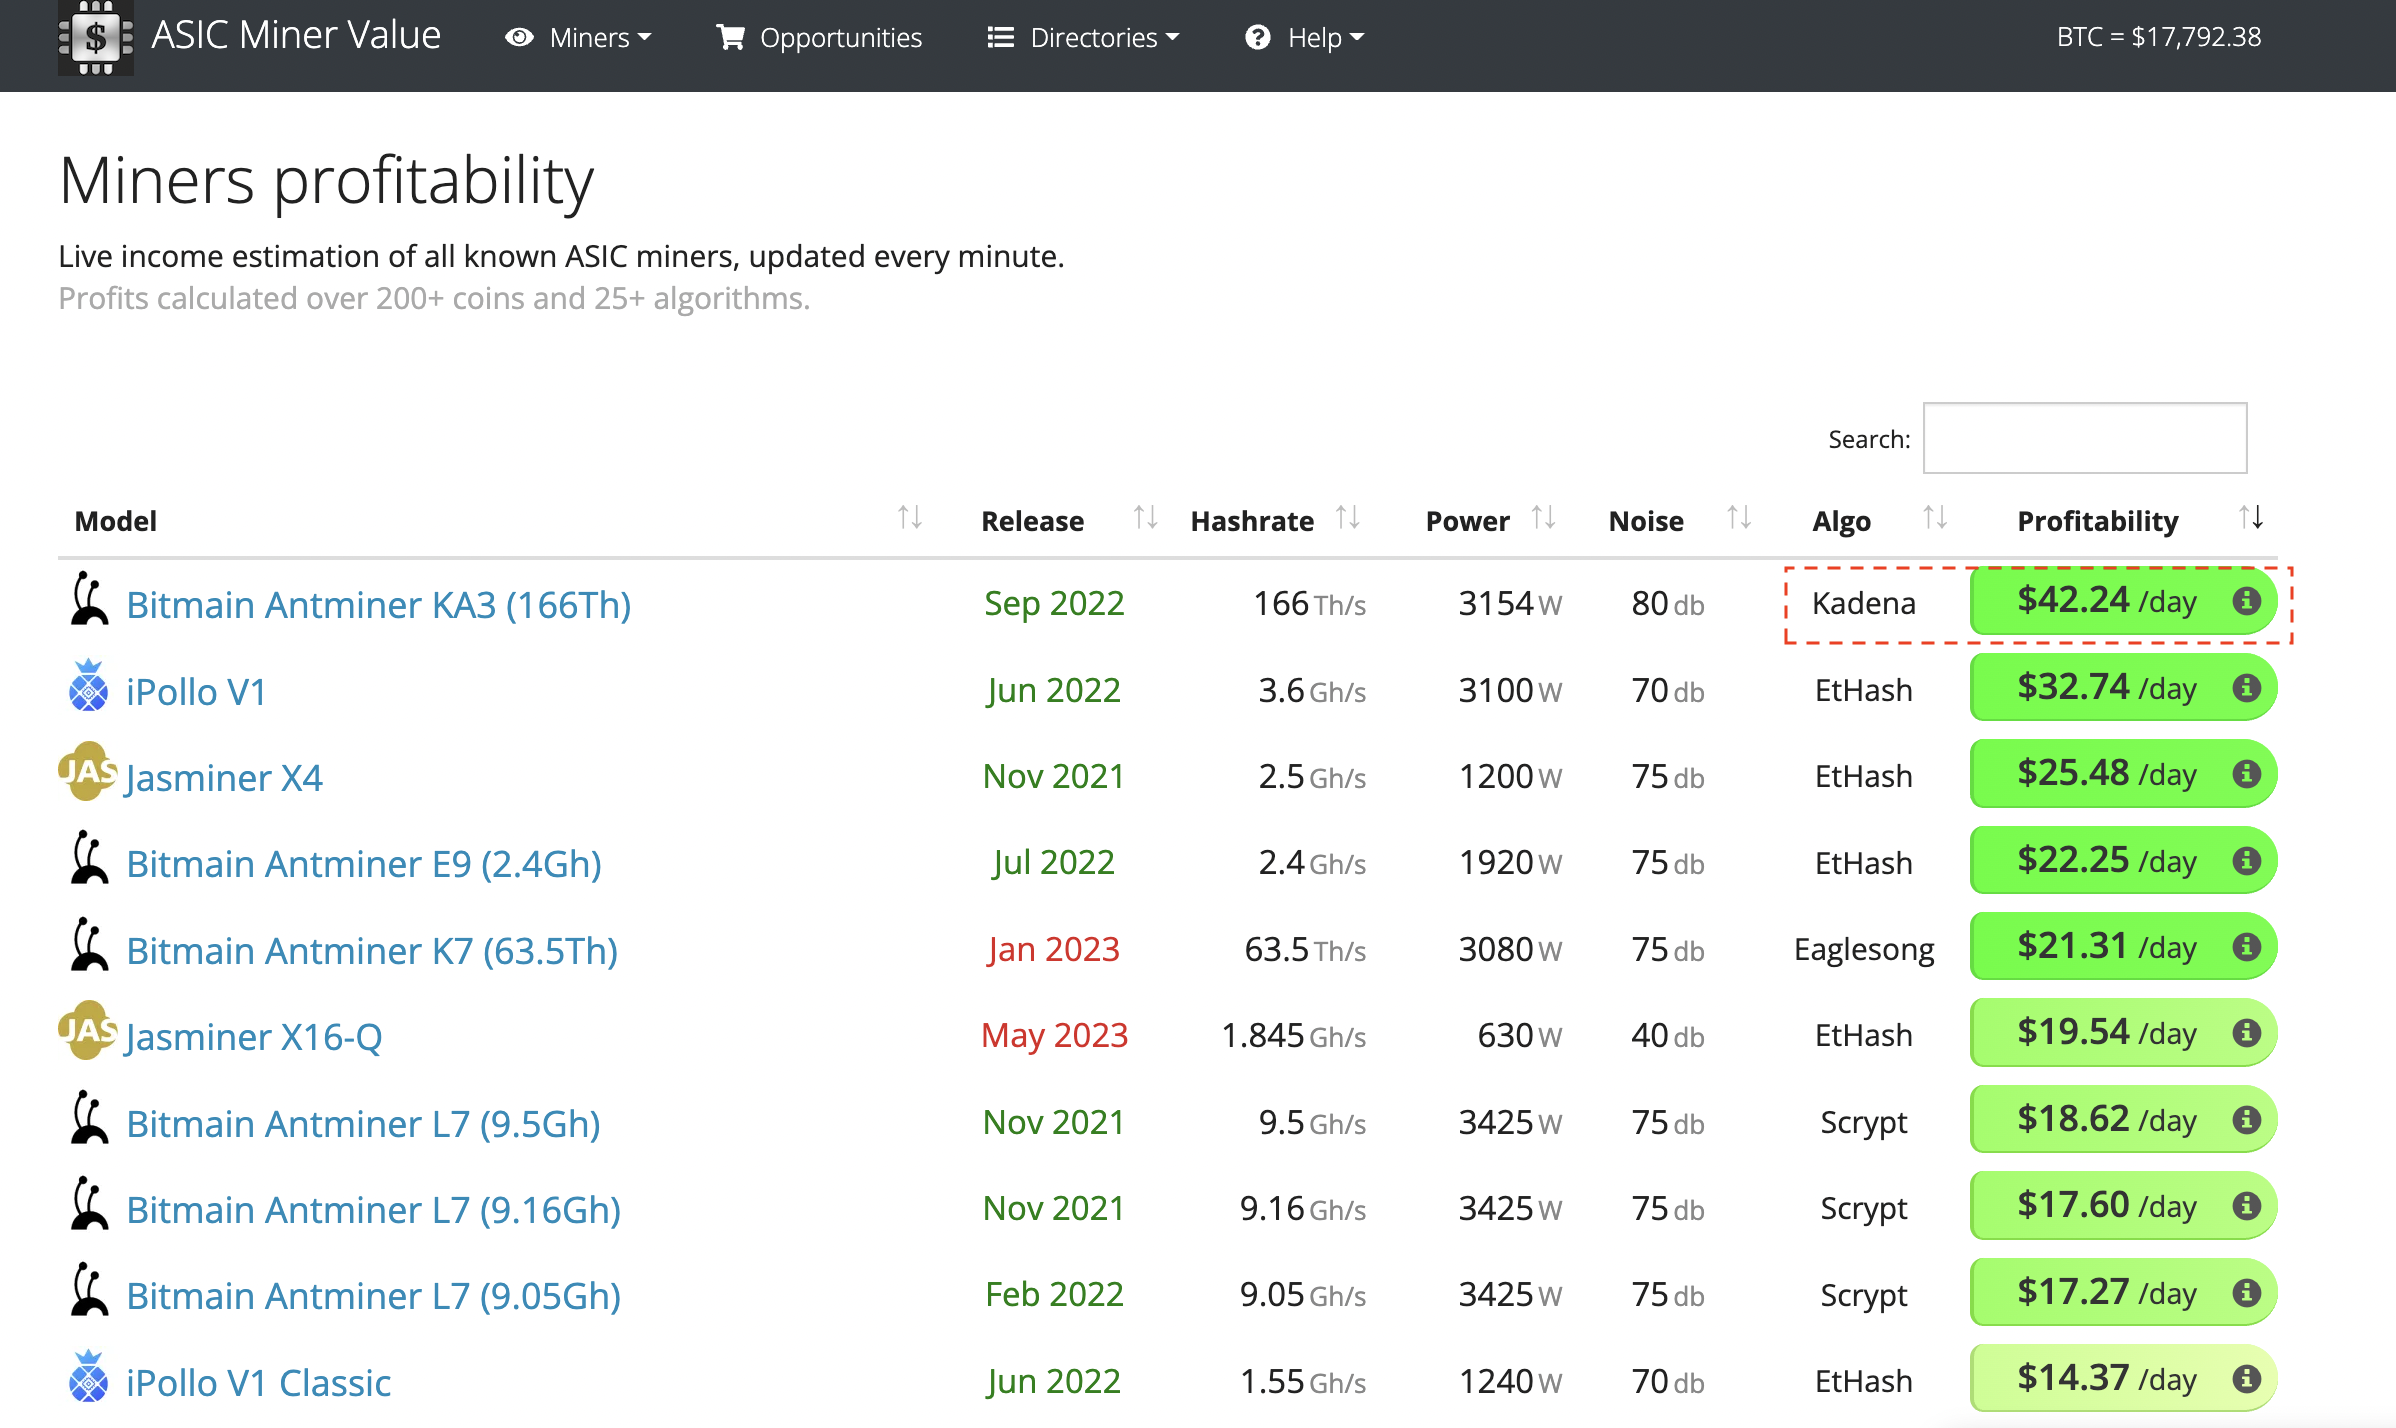
Task: Click the $19.54 /day profitability badge
Action: (2123, 1032)
